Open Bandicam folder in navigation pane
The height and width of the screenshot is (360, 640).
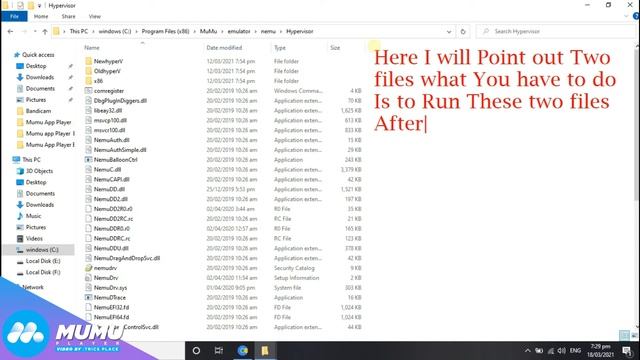(x=38, y=111)
